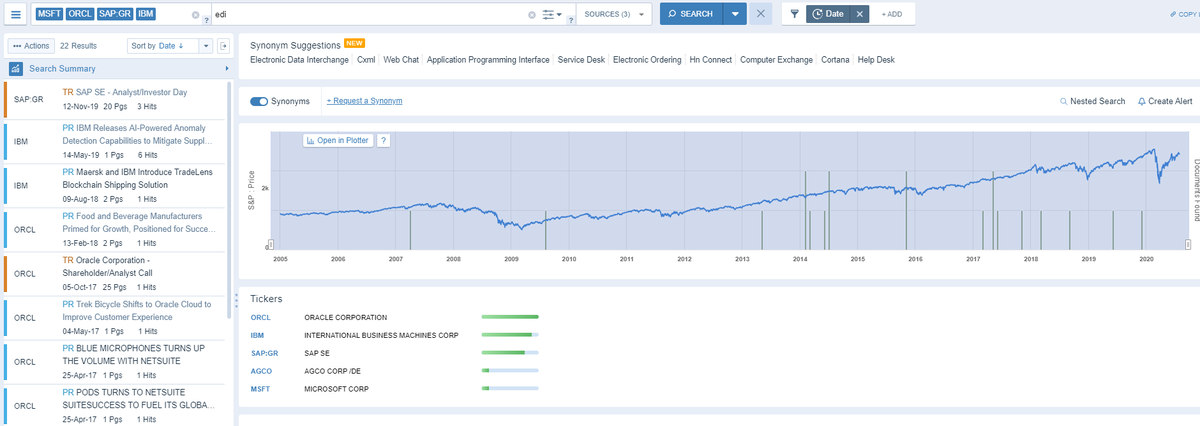Open the Actions menu

coord(31,46)
